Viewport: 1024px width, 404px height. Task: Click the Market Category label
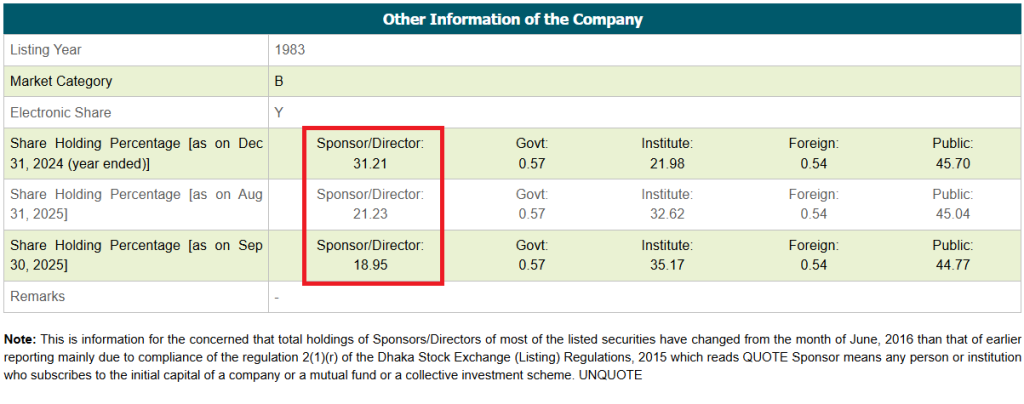coord(61,81)
